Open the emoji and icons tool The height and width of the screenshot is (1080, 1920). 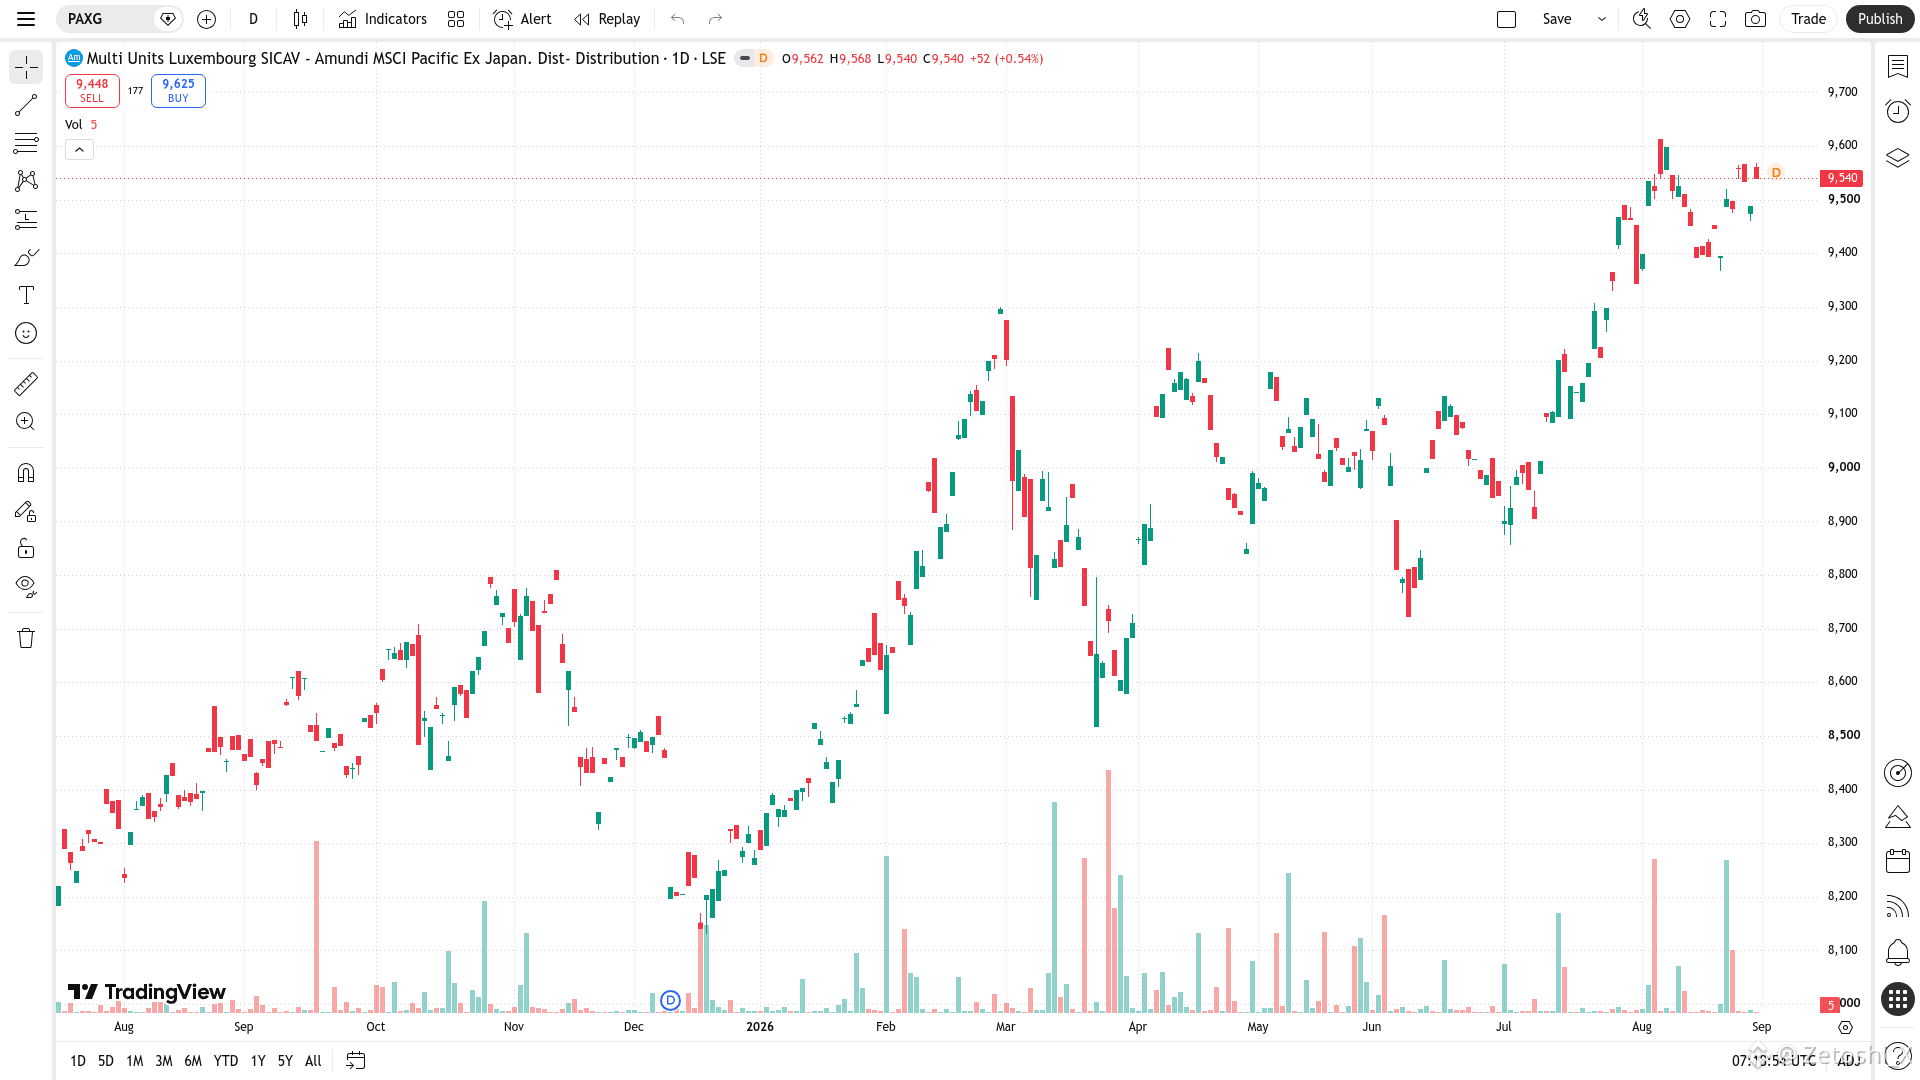[26, 333]
